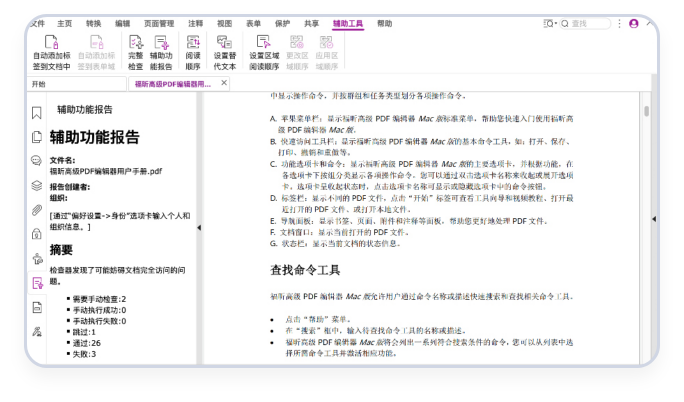Switch to the 保护 ribbon tab
This screenshot has height=402, width=684.
(x=283, y=24)
